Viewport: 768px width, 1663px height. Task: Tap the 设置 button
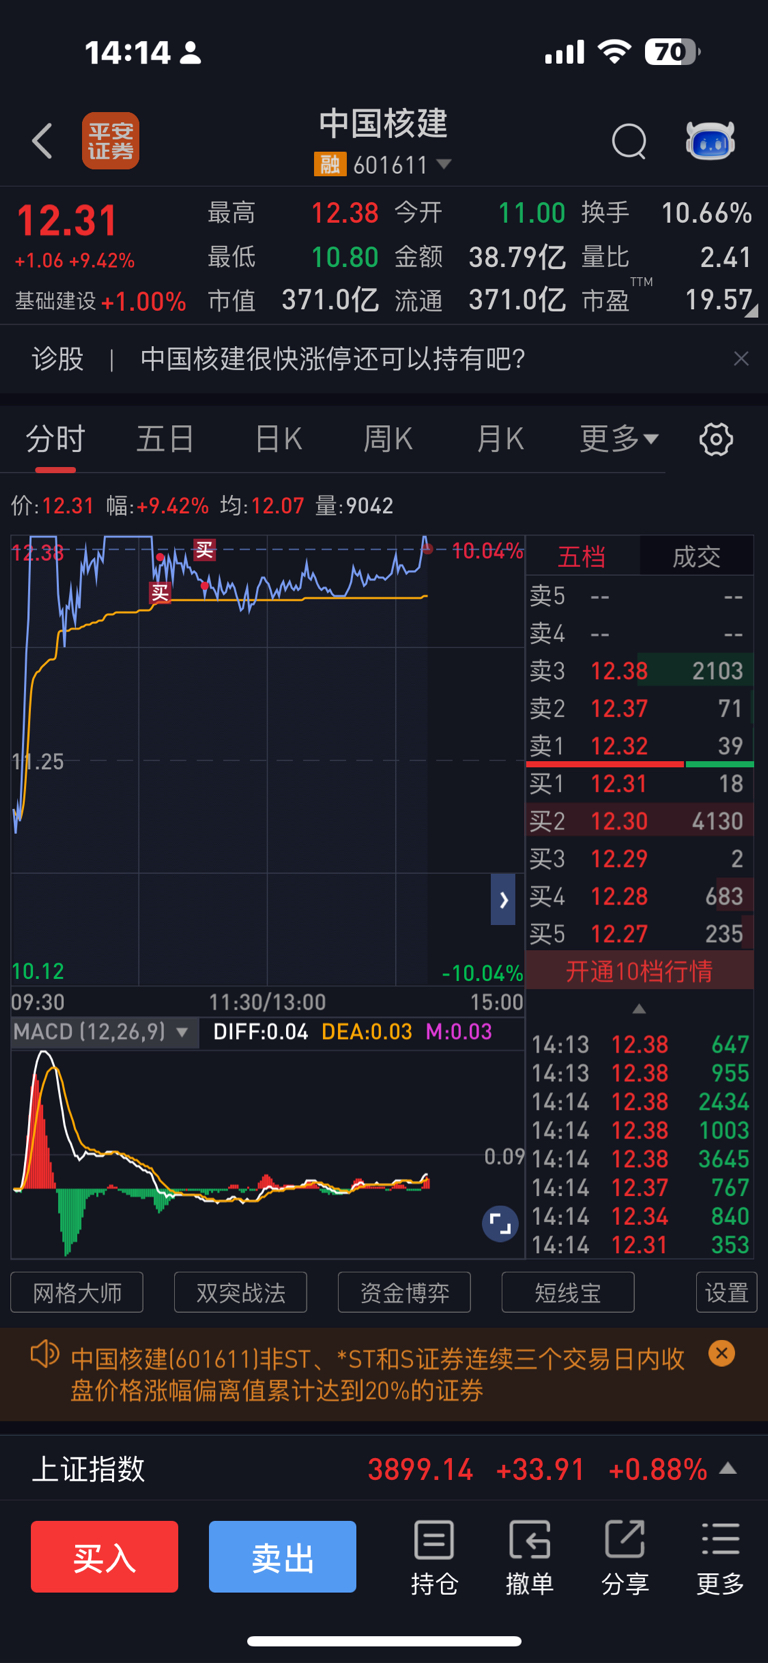(727, 1292)
